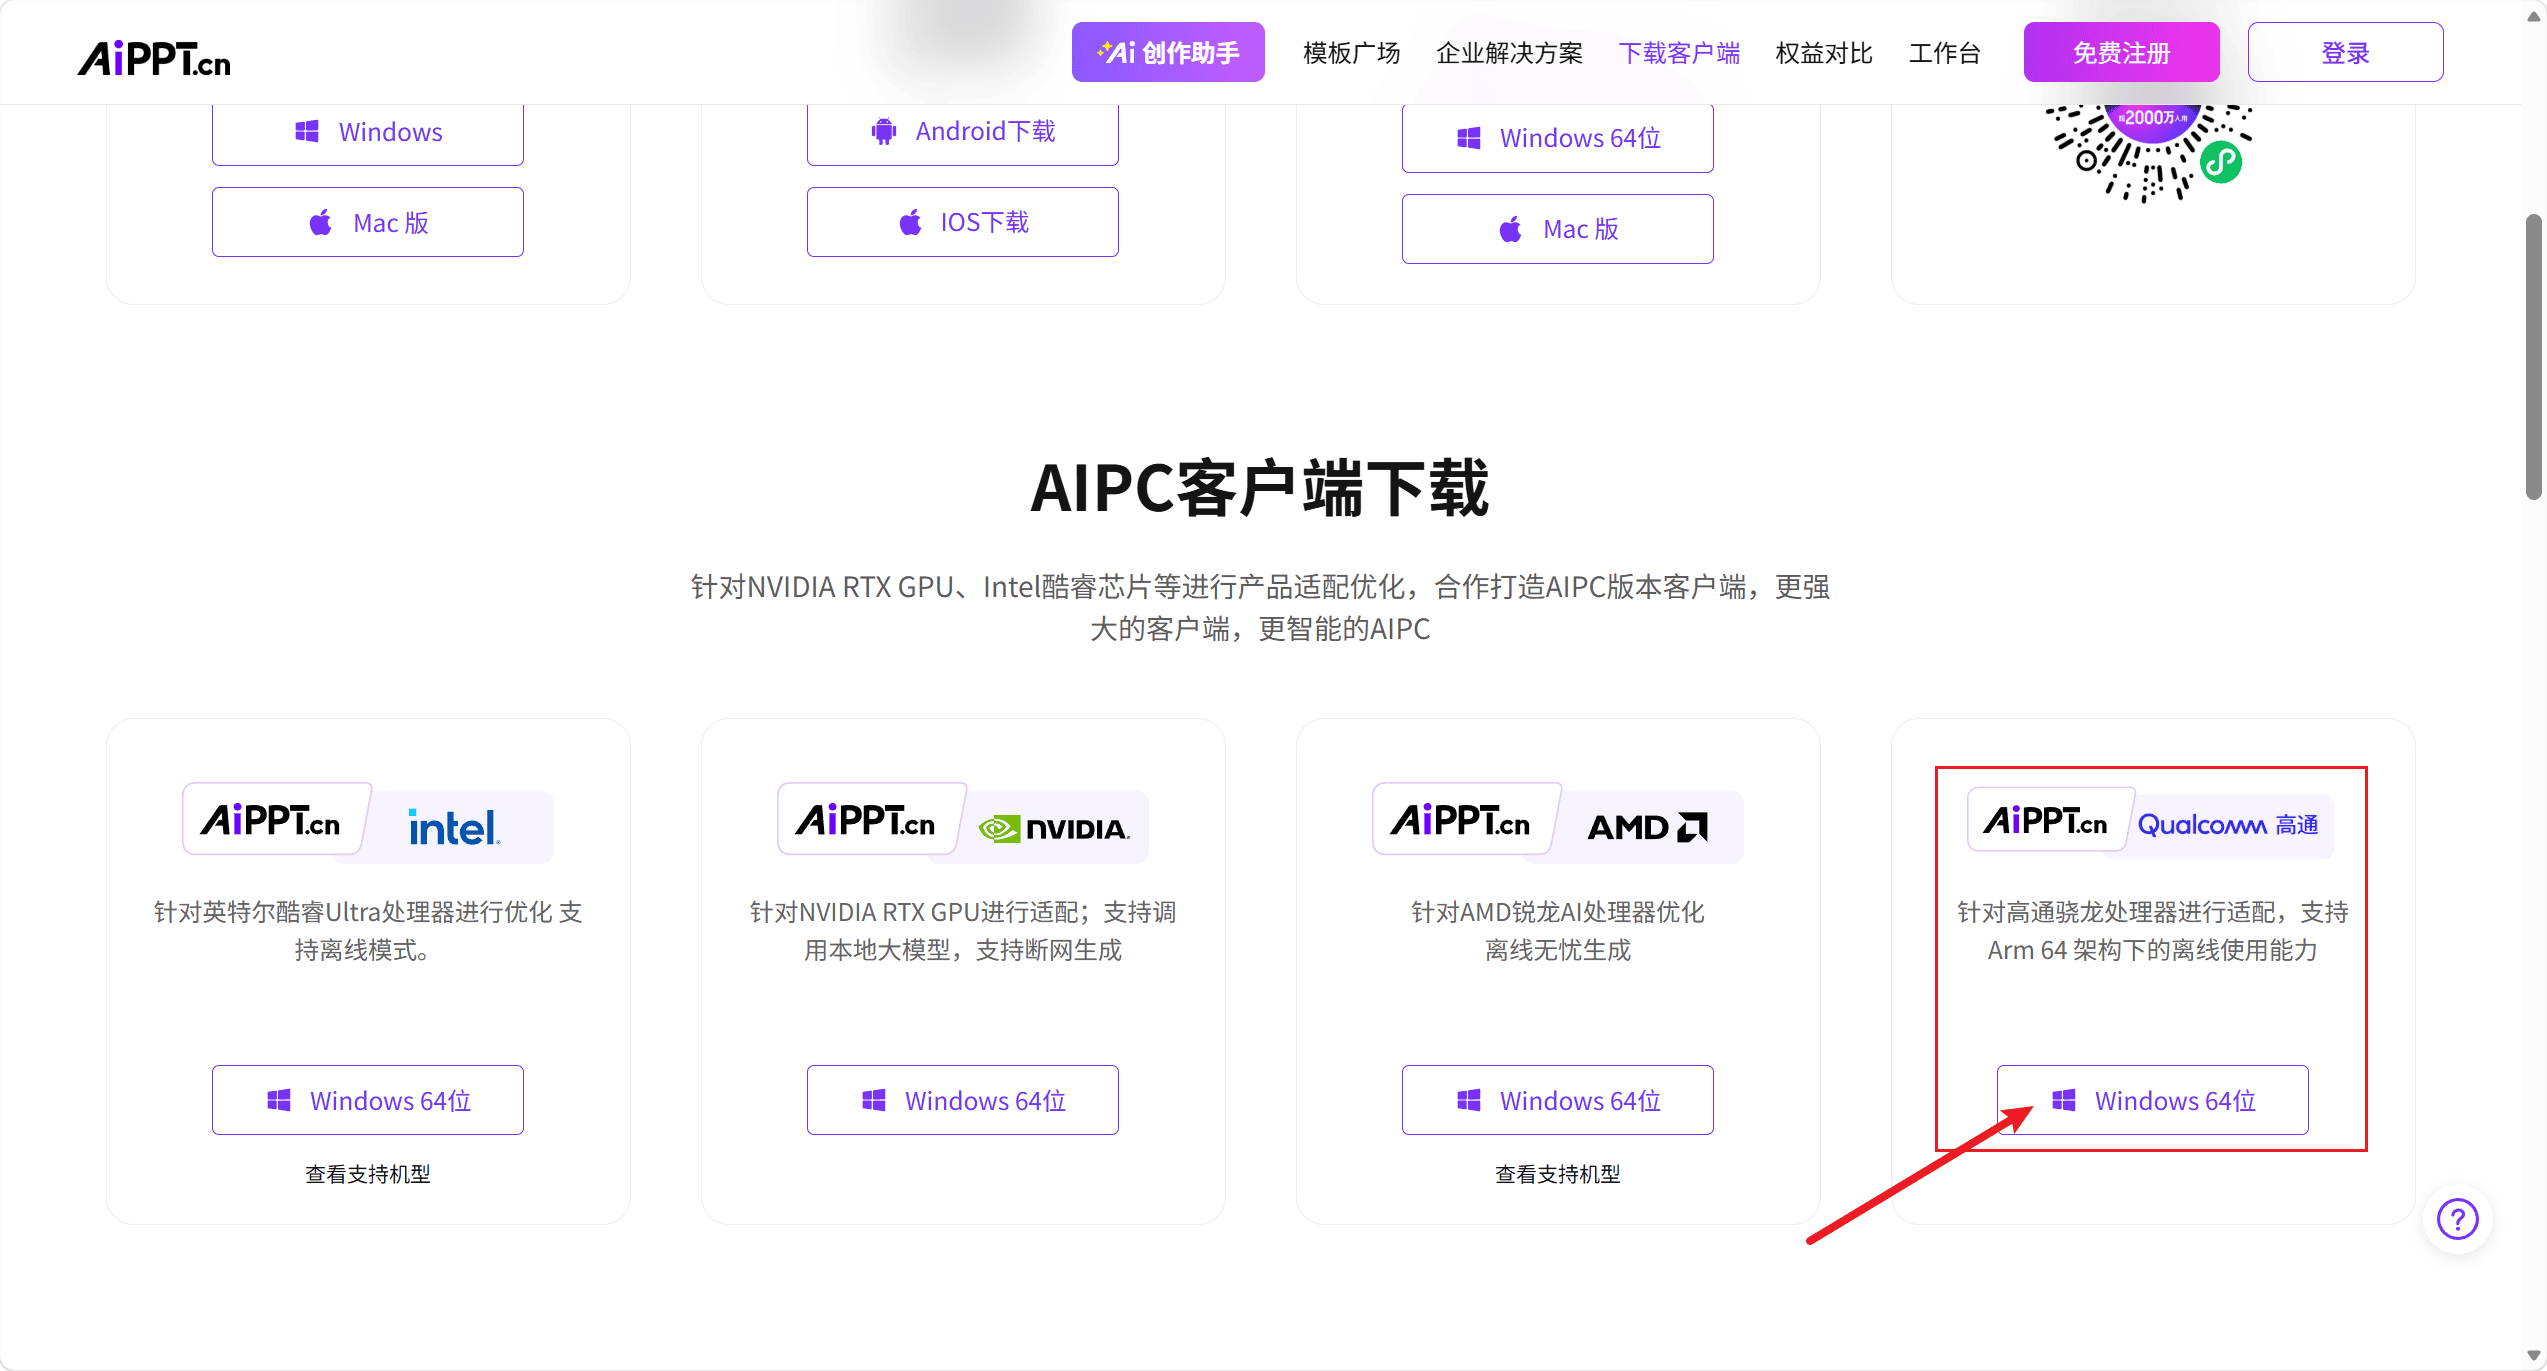Click the Windows icon in Intel download button
Screen dimensions: 2547x1371
279,1100
